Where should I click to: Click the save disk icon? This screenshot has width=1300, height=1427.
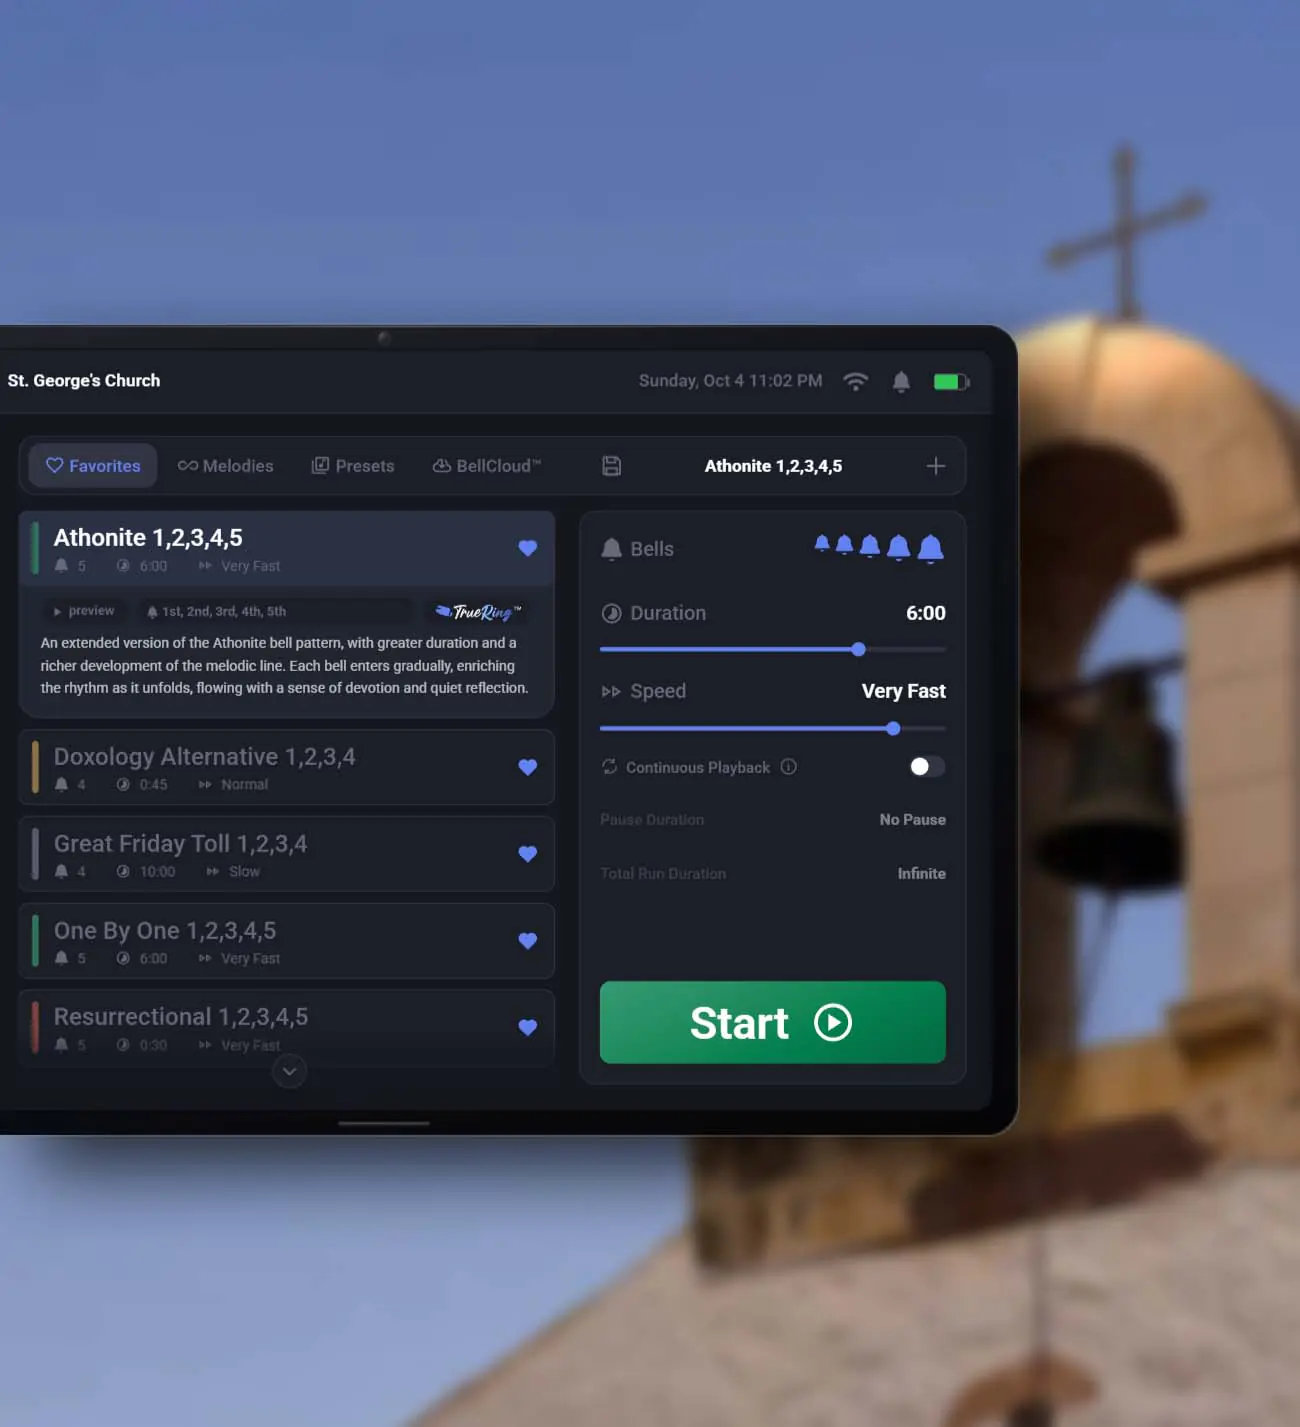pyautogui.click(x=612, y=466)
